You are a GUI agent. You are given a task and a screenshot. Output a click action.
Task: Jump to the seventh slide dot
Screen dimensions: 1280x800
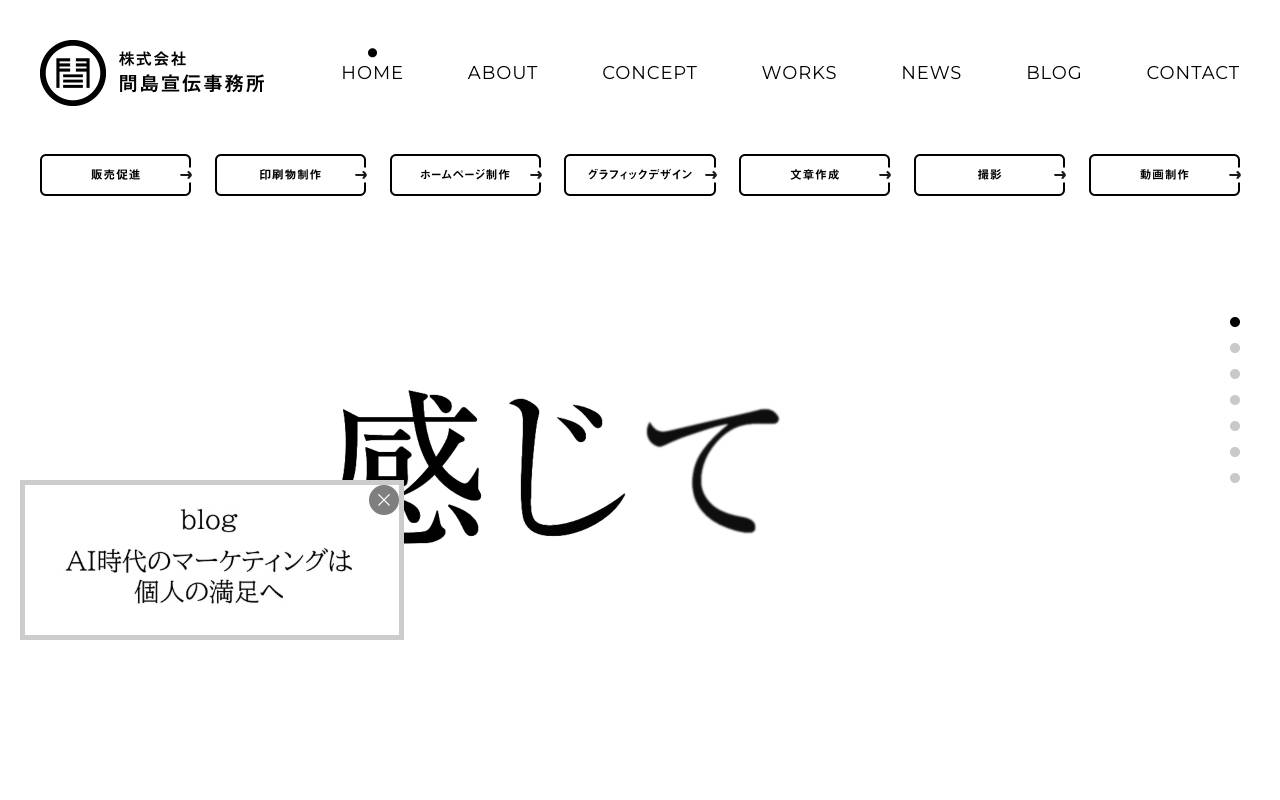[x=1235, y=478]
